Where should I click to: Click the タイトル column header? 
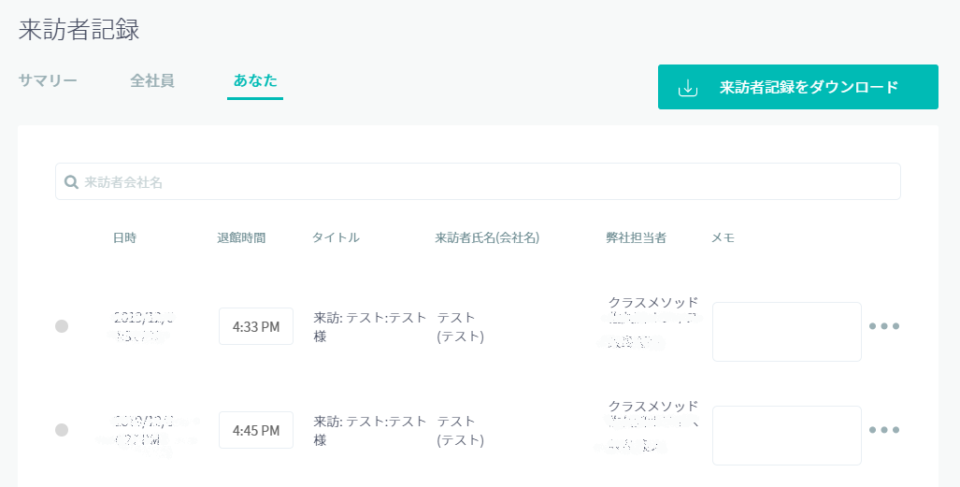pyautogui.click(x=335, y=238)
